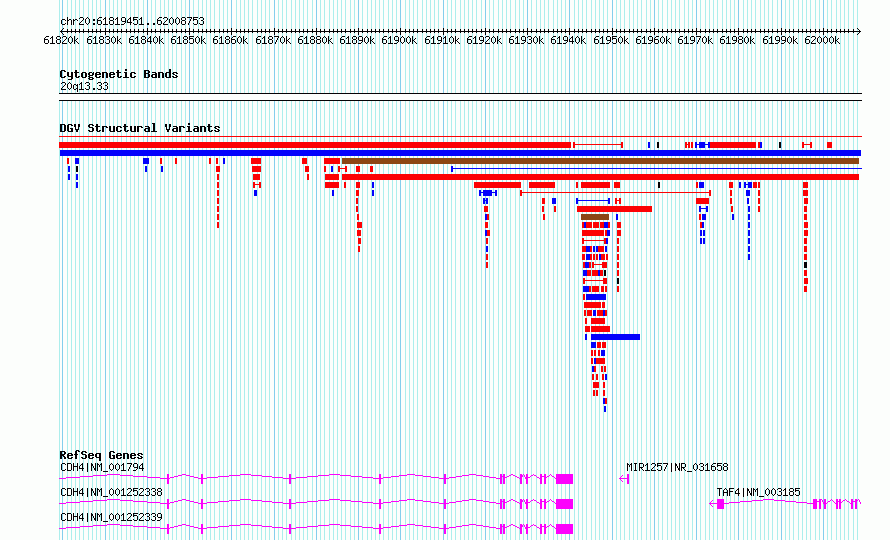This screenshot has height=540, width=890.
Task: Select the long brown DGV variant bar
Action: tap(601, 161)
